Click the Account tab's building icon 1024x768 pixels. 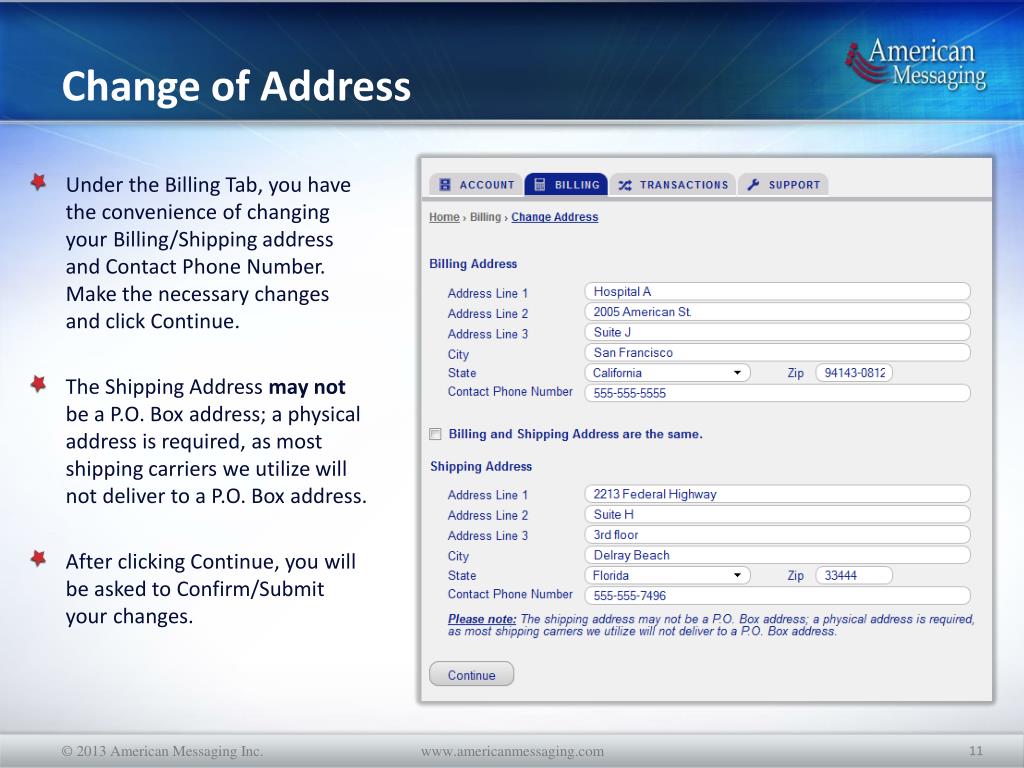pyautogui.click(x=445, y=185)
